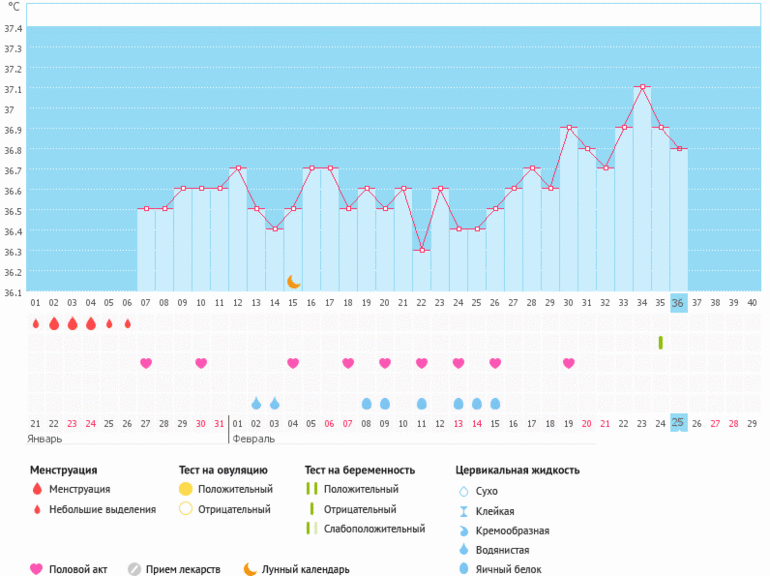The width and height of the screenshot is (770, 576).
Task: Click the green pregnancy test mark on day 35
Action: (660, 343)
